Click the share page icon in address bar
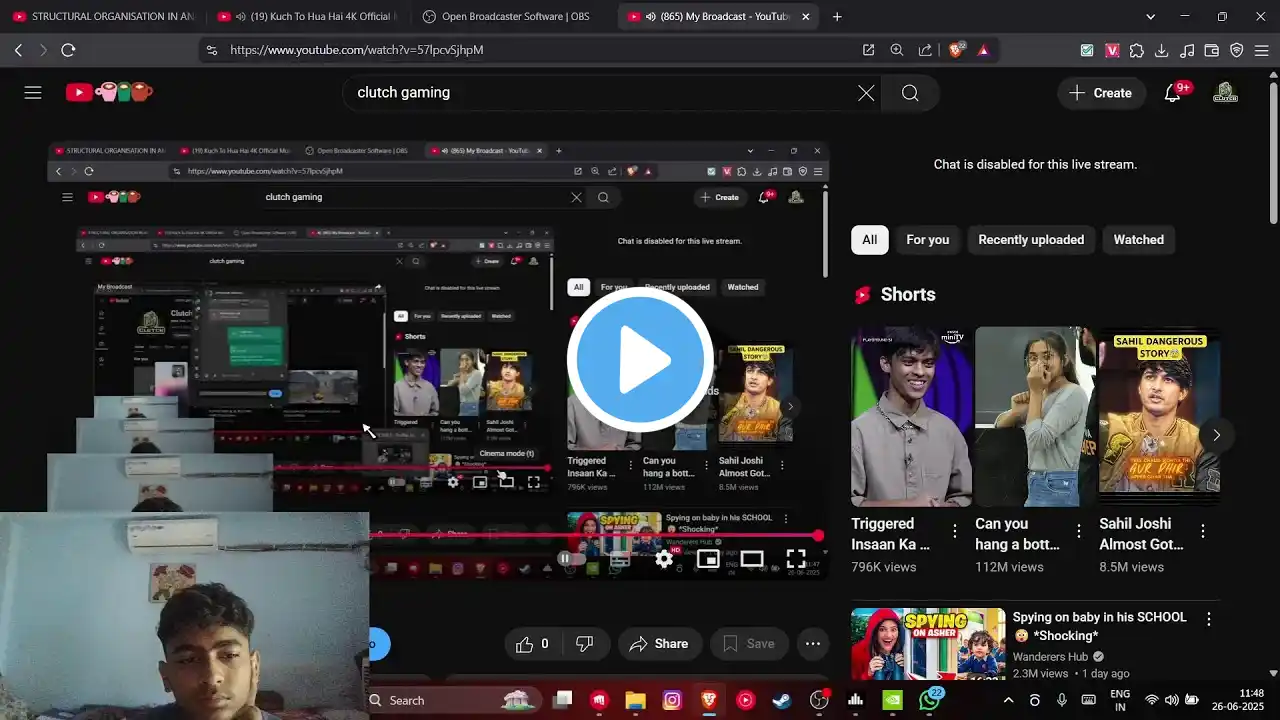This screenshot has width=1280, height=720. (925, 50)
